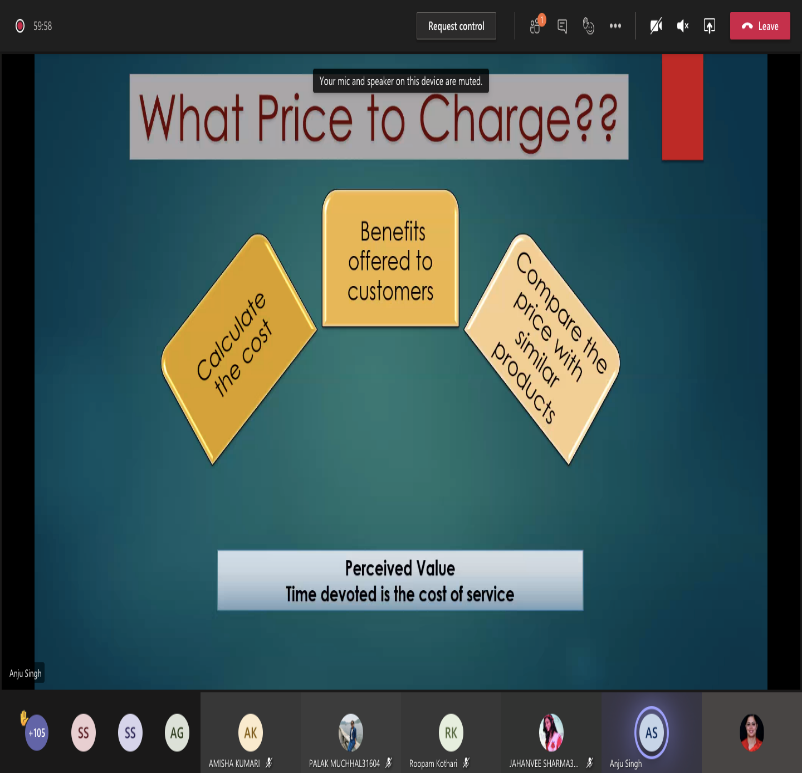Image resolution: width=802 pixels, height=773 pixels.
Task: Click the "Benefits offered to customers" slide box
Action: point(390,260)
